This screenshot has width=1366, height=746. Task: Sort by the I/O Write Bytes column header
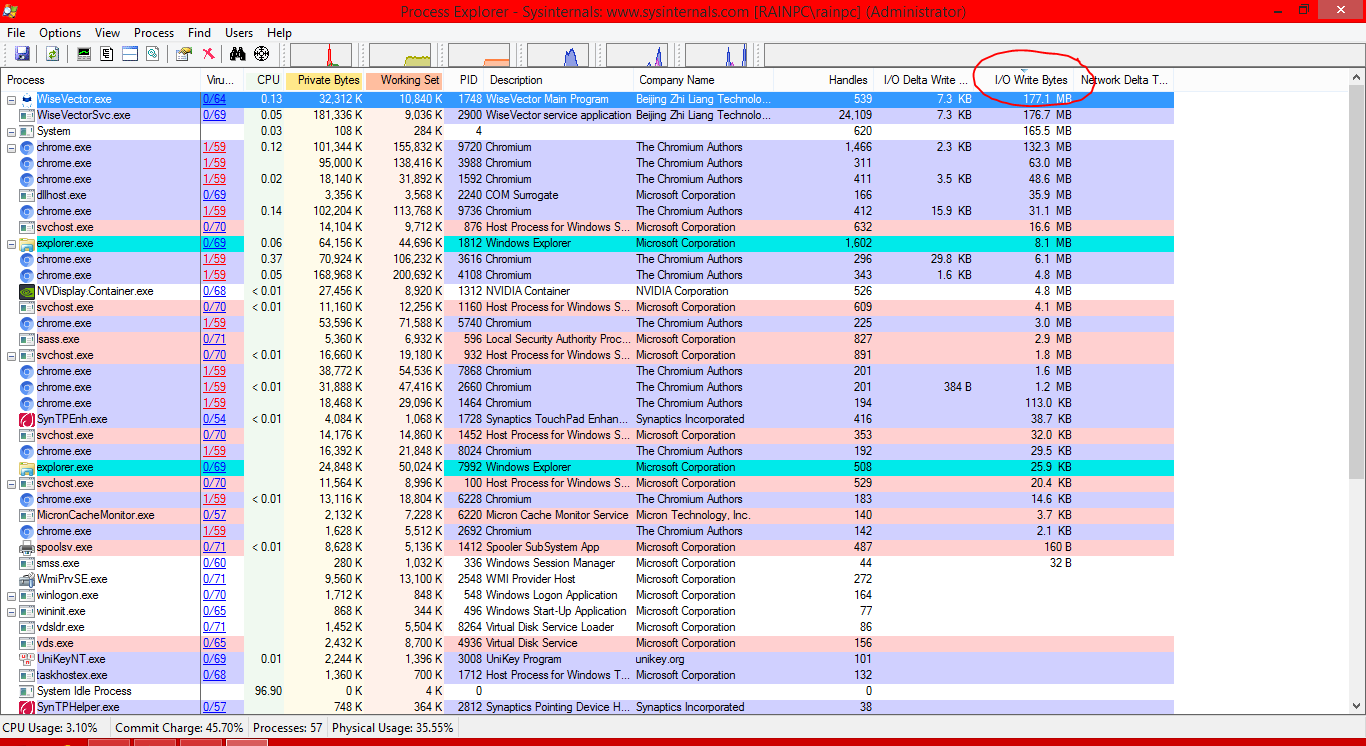(1030, 80)
